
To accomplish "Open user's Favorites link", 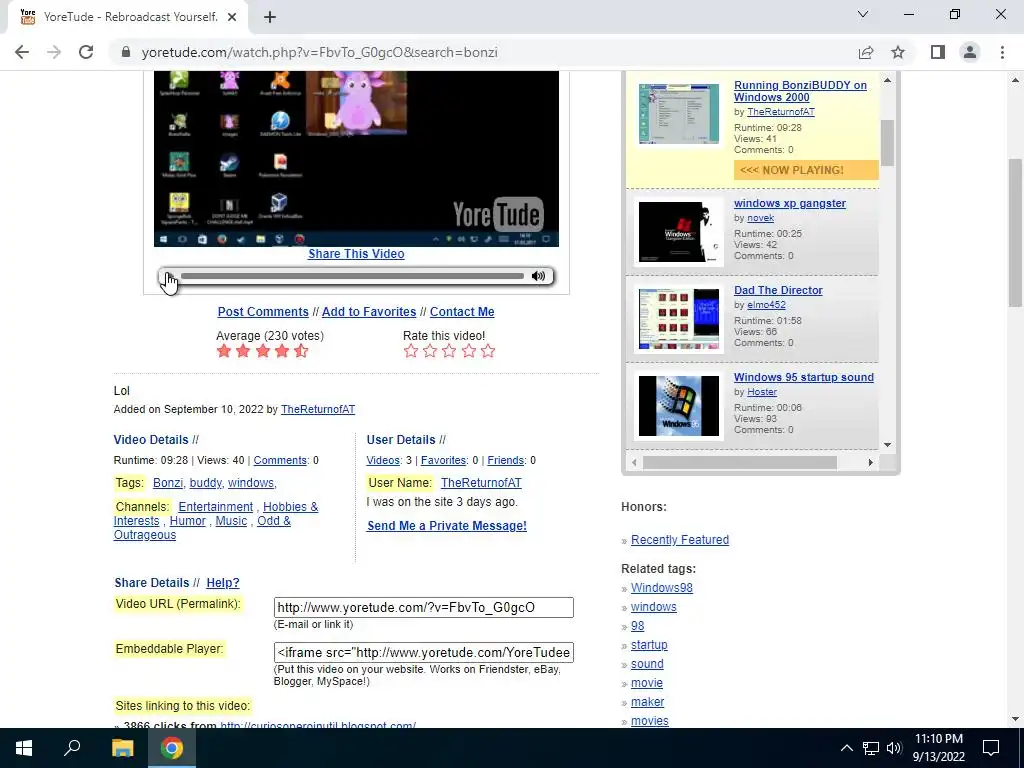I will (x=443, y=460).
